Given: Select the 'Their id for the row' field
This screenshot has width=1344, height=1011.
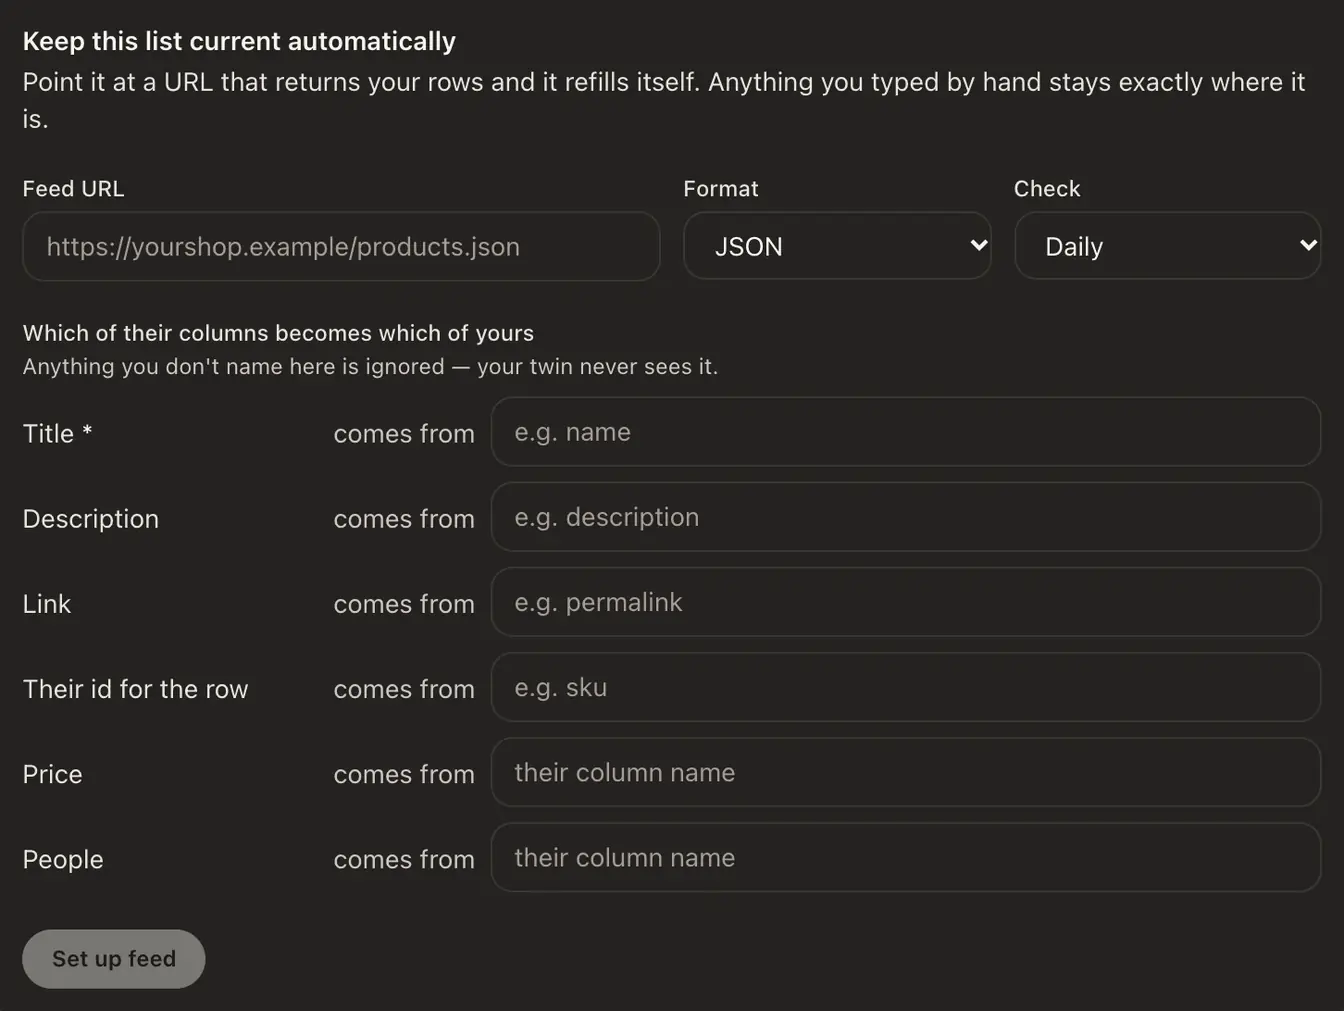Looking at the screenshot, I should pos(906,687).
